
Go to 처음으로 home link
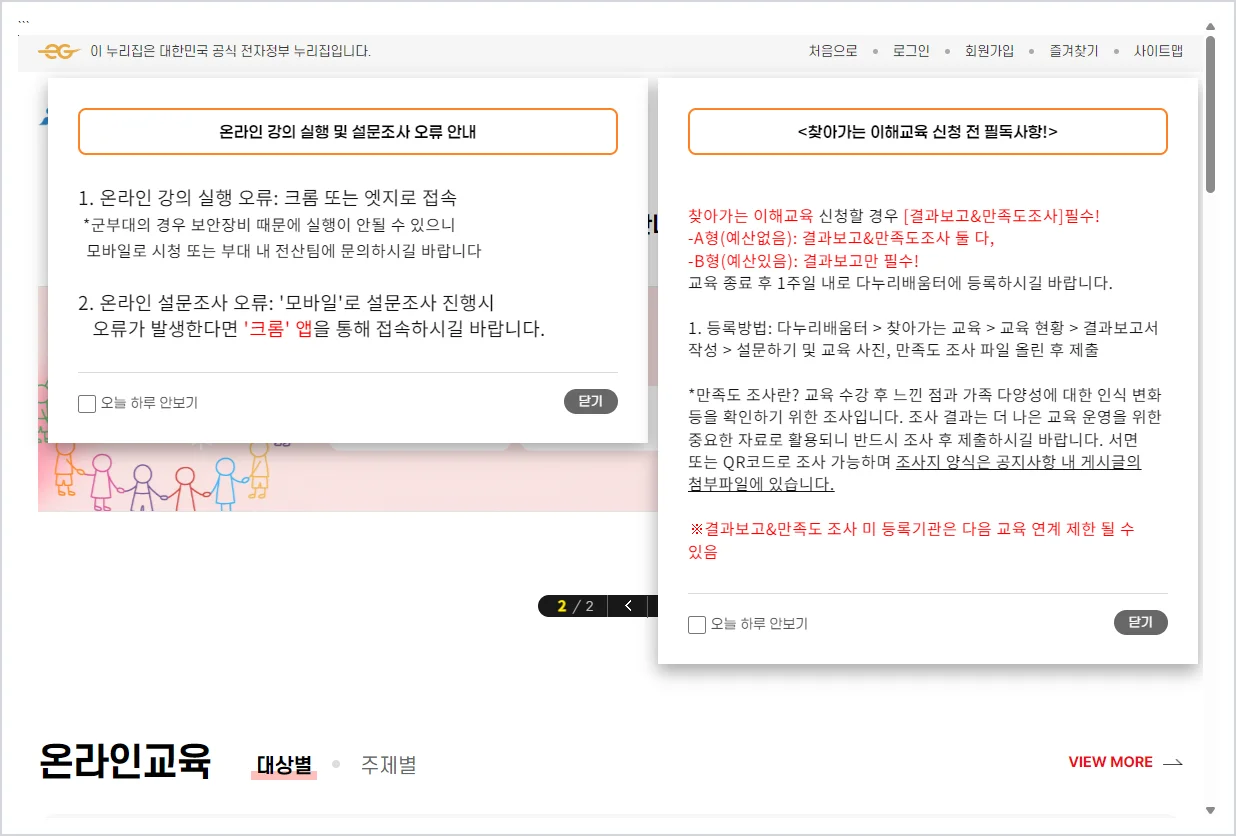[x=833, y=51]
